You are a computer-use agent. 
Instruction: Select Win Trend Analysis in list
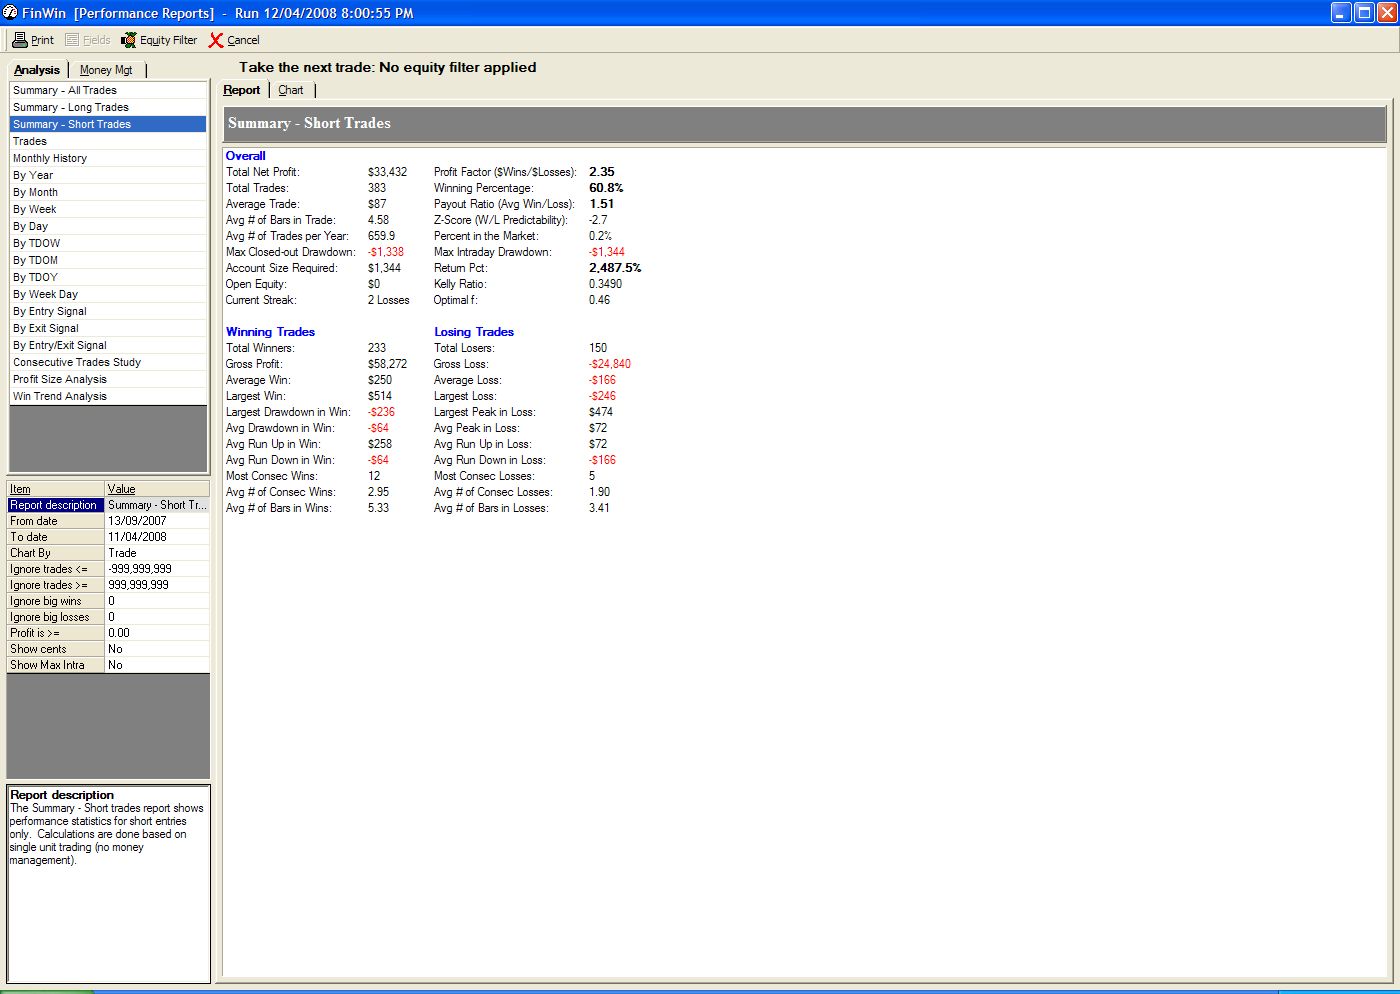(x=60, y=396)
